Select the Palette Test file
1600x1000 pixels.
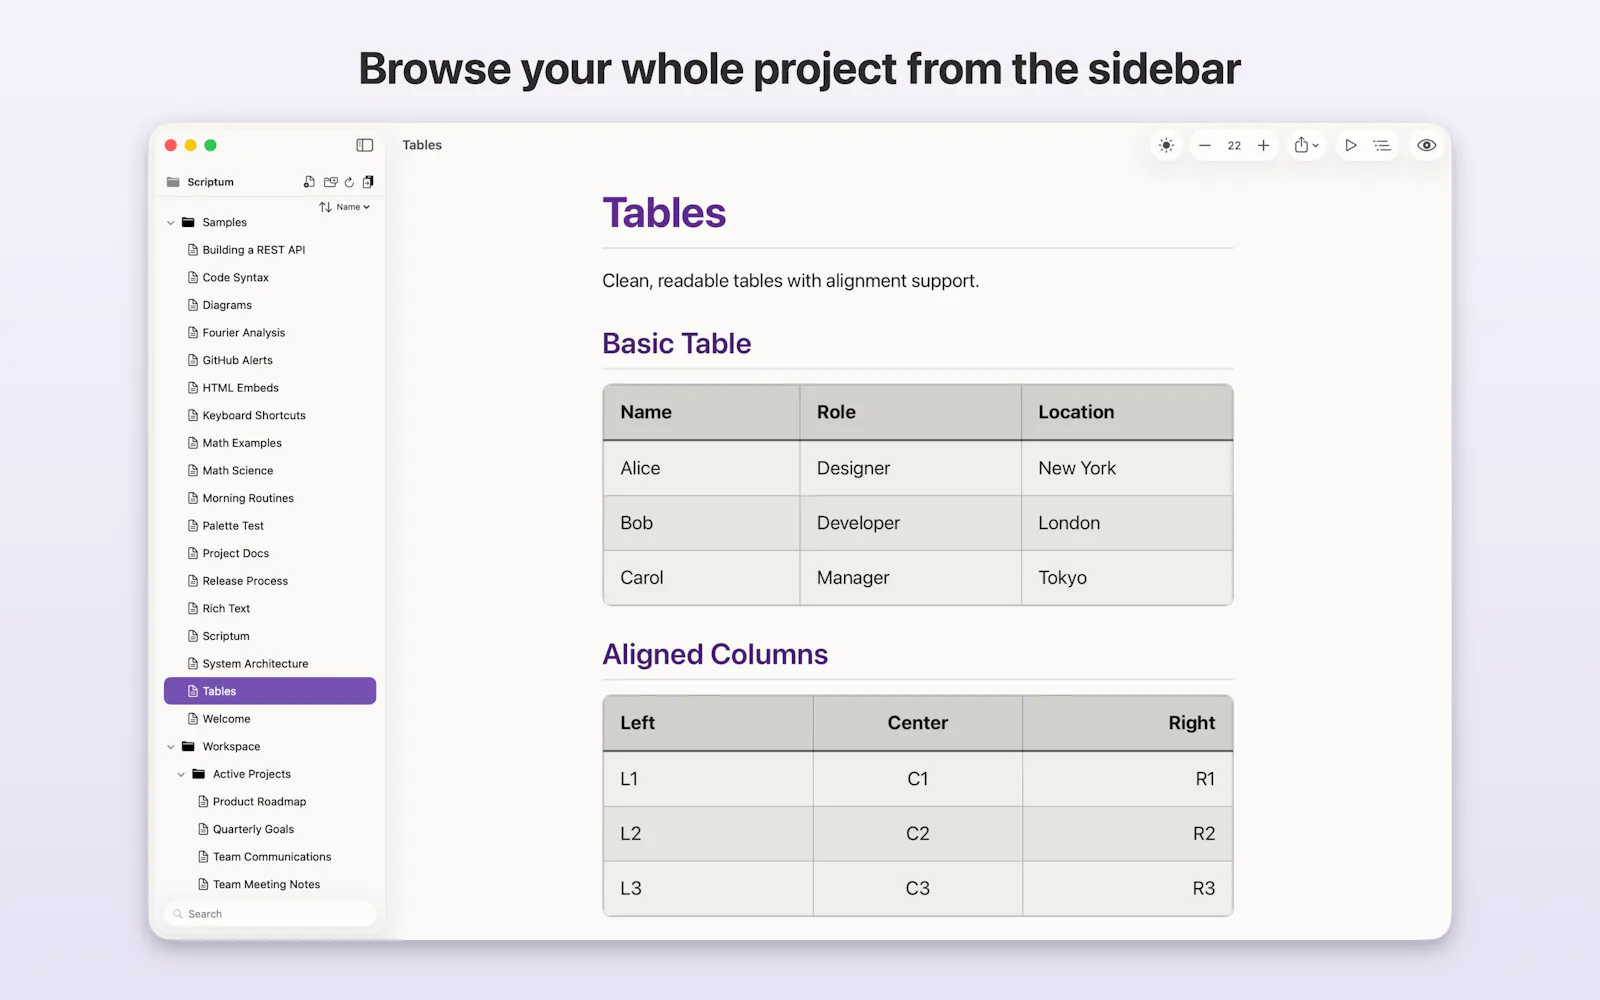pyautogui.click(x=270, y=526)
